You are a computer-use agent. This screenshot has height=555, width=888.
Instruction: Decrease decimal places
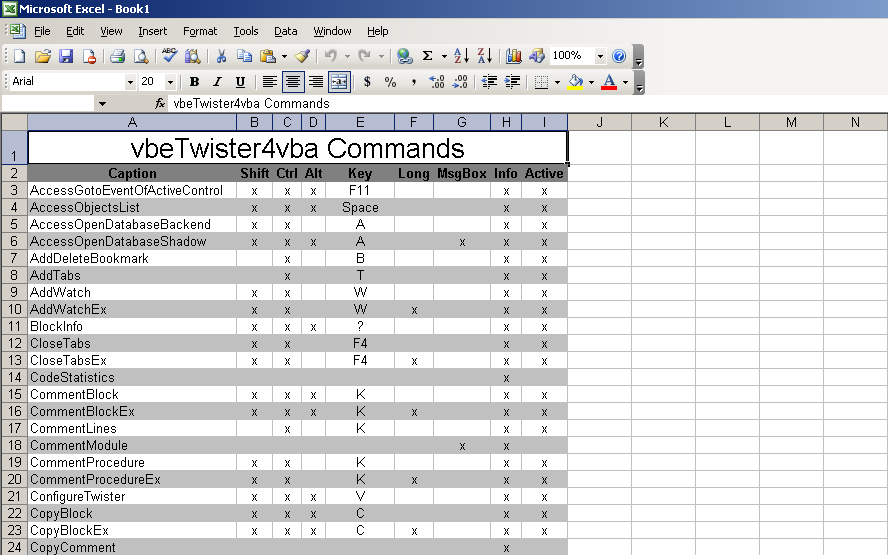coord(460,82)
